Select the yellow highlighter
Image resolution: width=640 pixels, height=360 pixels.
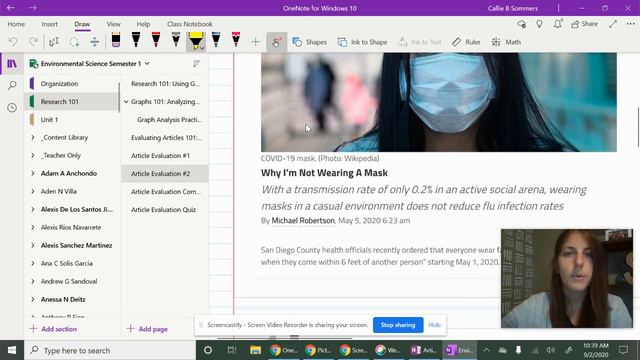click(196, 40)
